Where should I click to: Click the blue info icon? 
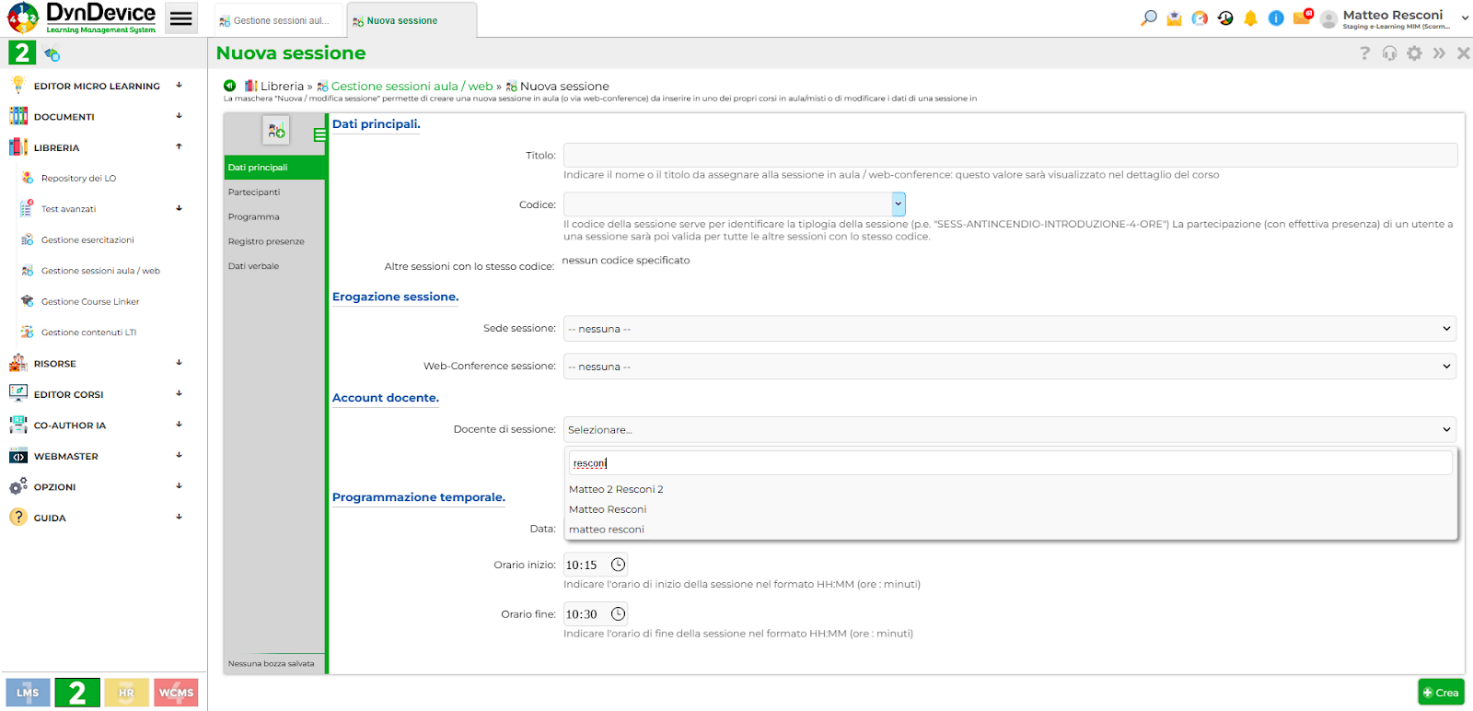(x=1276, y=18)
